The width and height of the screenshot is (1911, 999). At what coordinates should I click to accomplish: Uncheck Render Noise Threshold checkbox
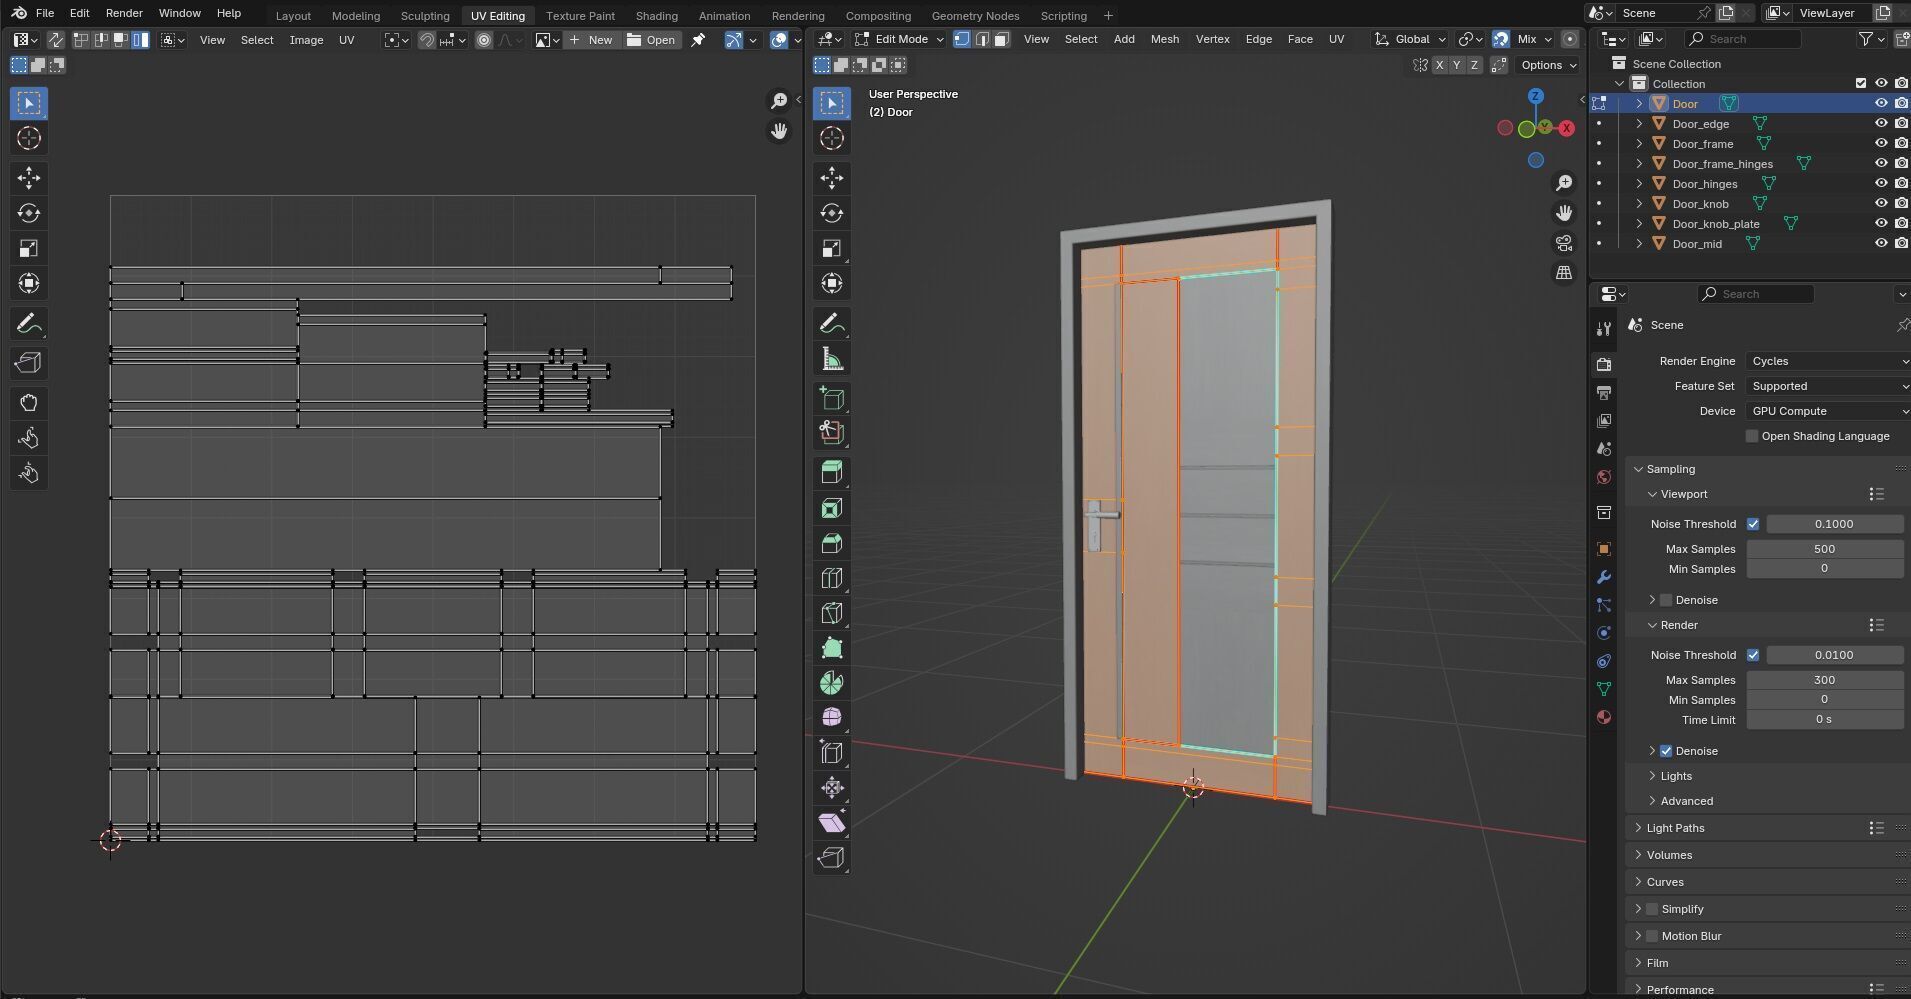coord(1753,655)
